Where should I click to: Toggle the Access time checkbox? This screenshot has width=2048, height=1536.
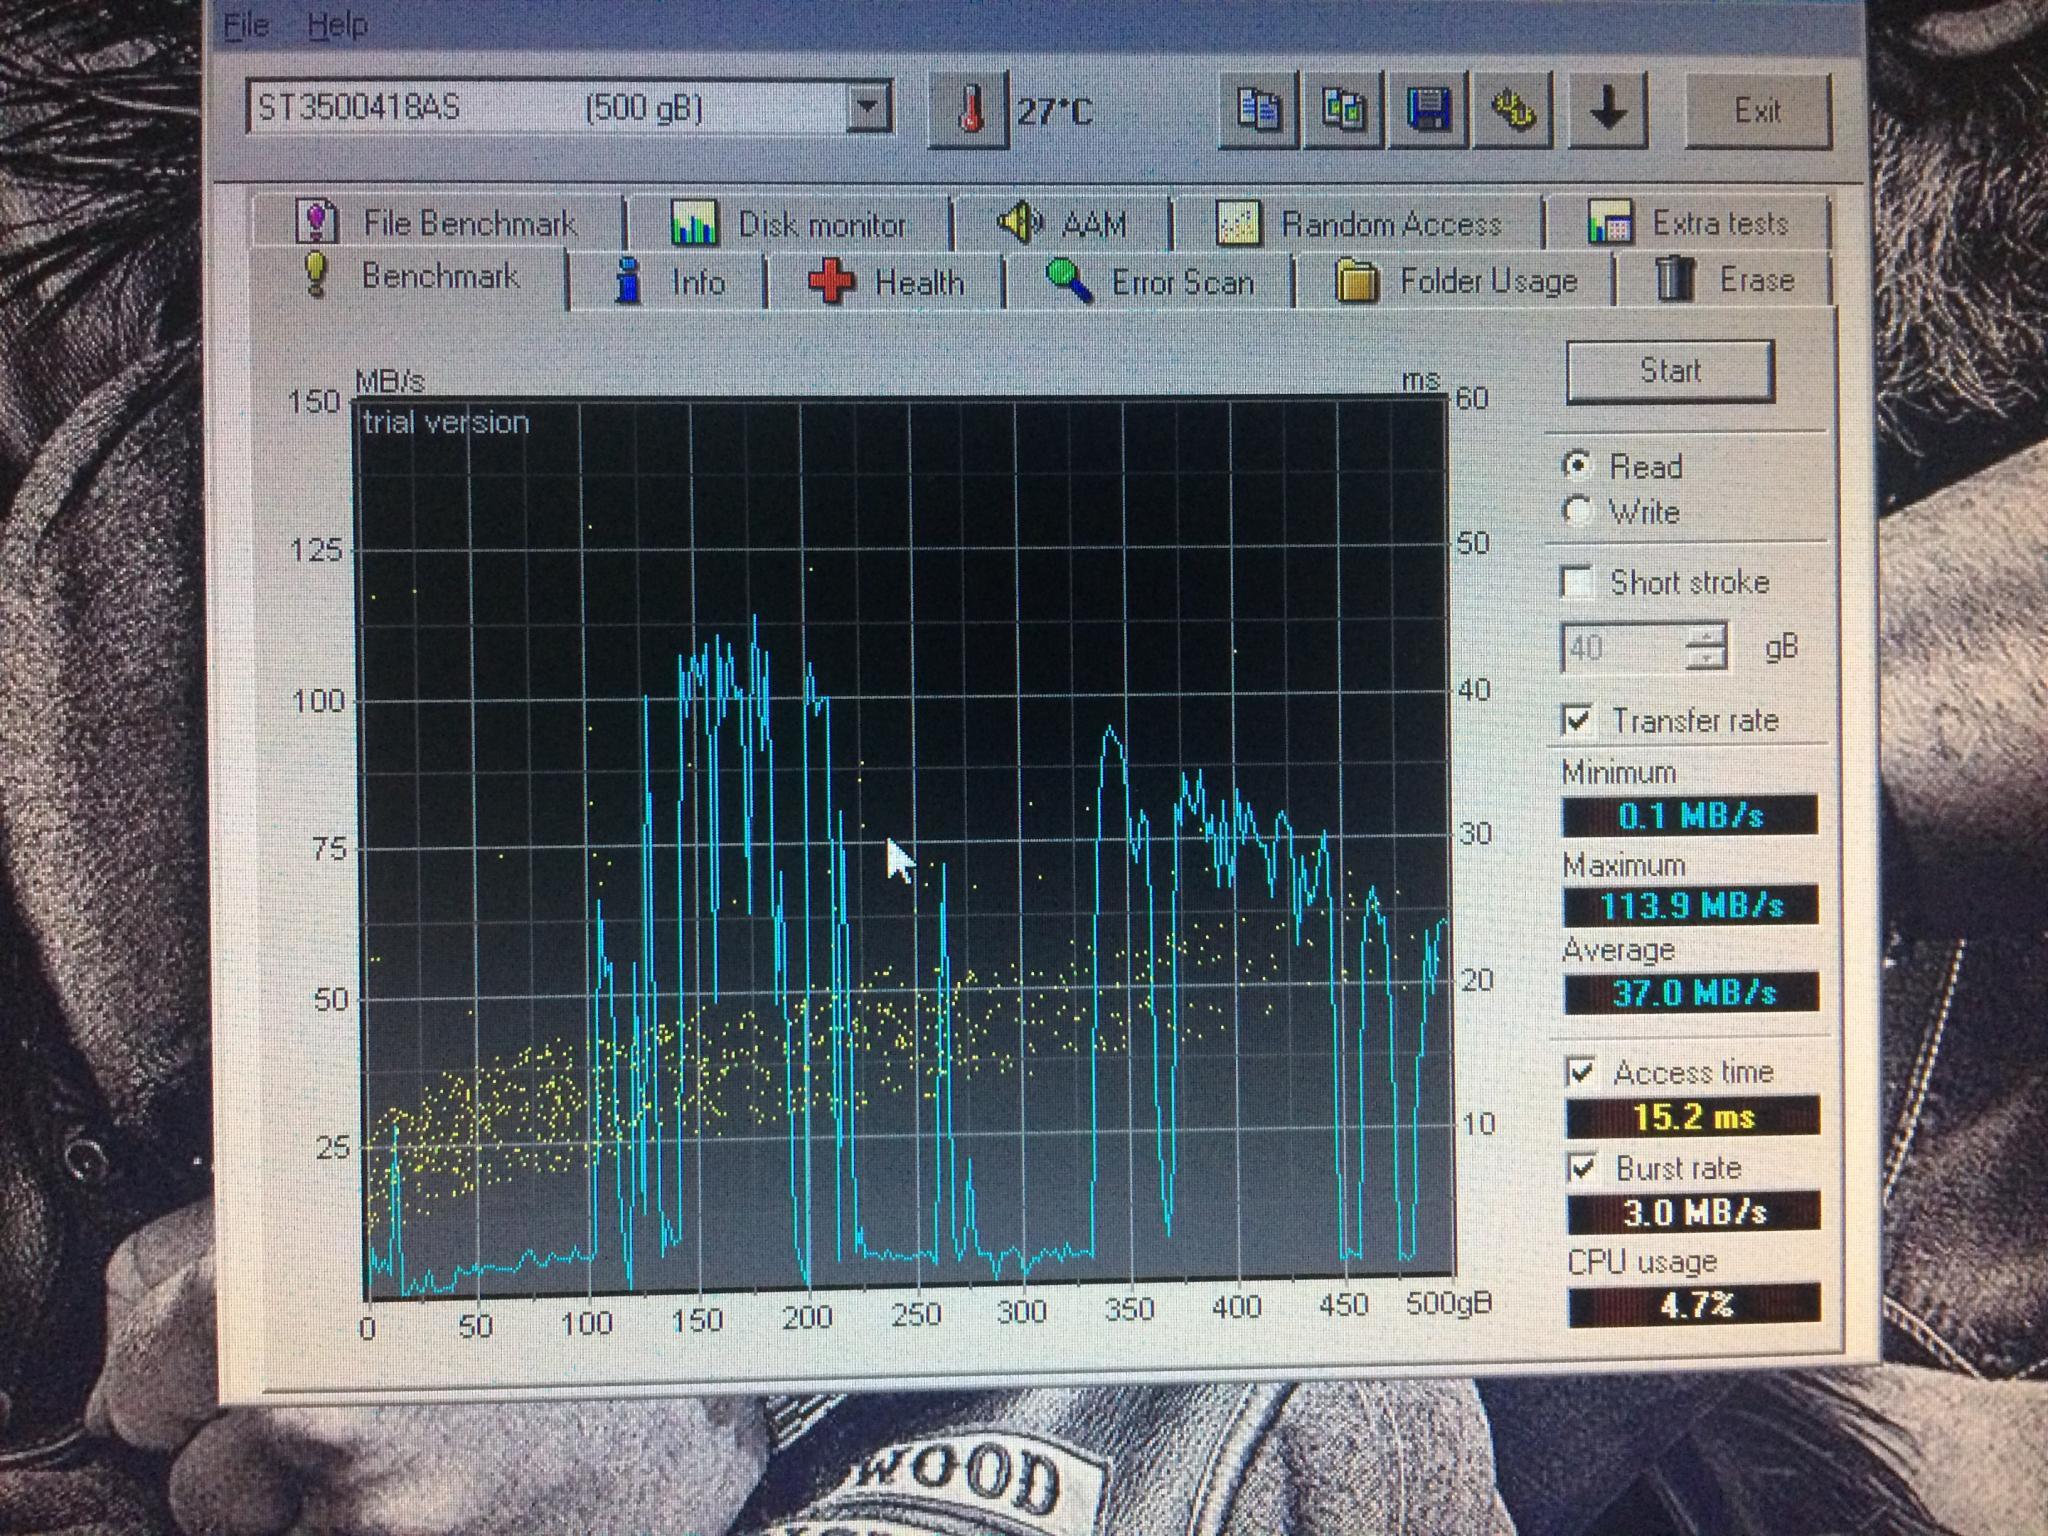[1581, 1072]
